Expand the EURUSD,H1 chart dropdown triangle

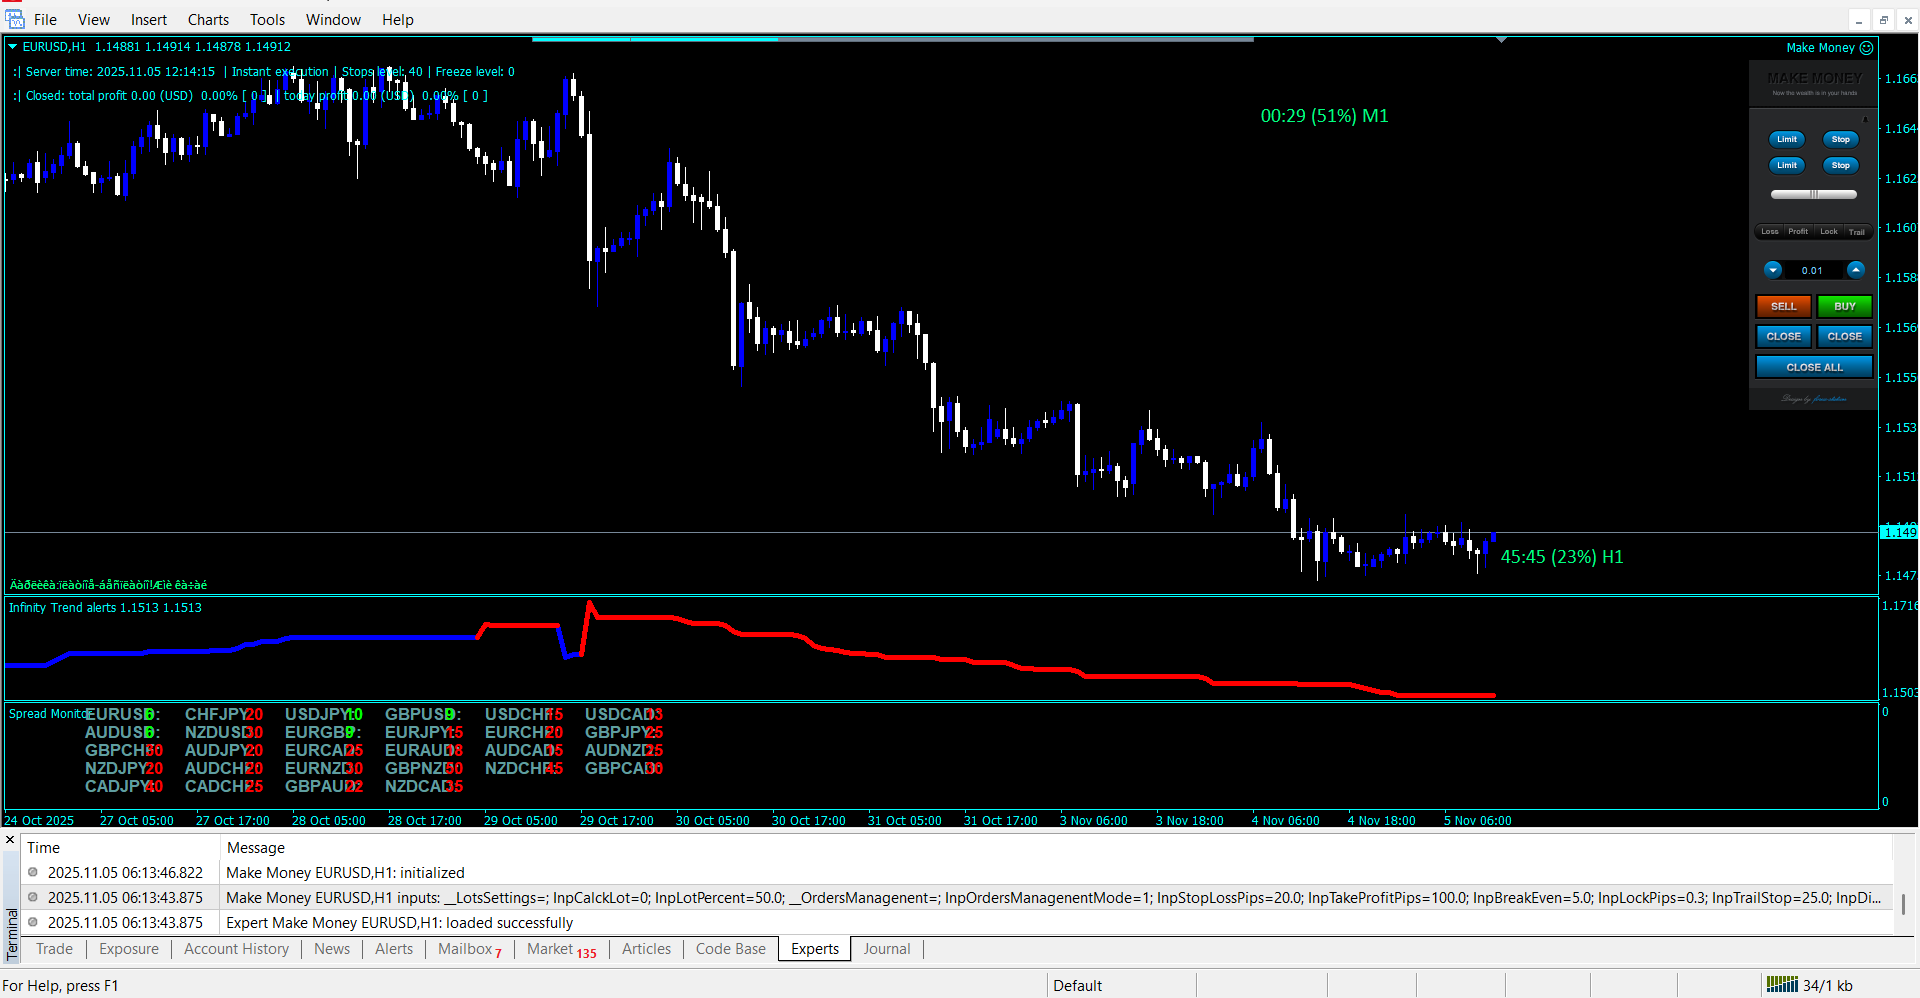(x=13, y=47)
